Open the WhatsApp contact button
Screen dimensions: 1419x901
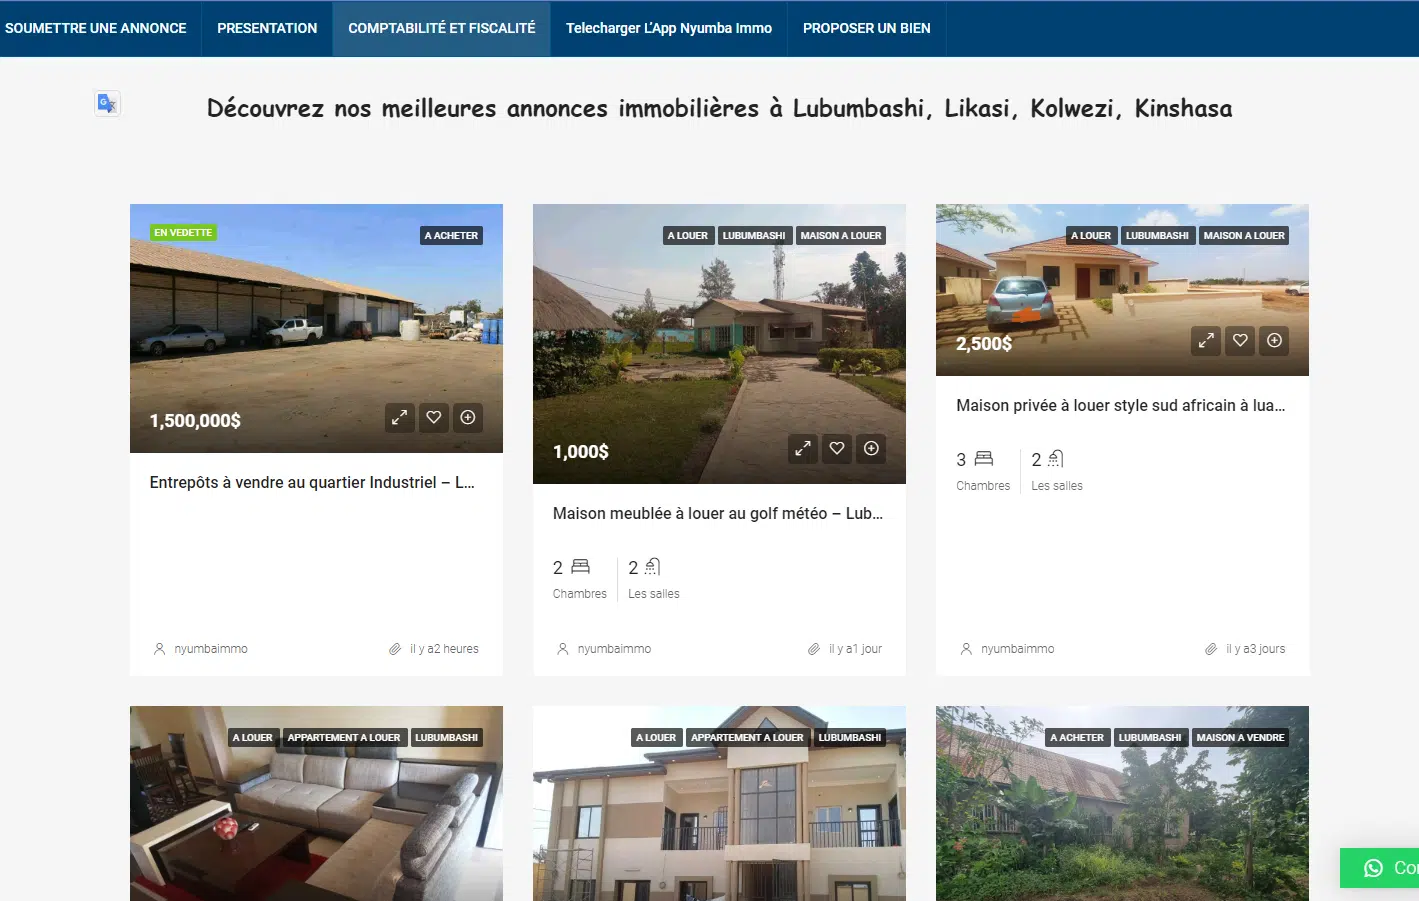1381,868
